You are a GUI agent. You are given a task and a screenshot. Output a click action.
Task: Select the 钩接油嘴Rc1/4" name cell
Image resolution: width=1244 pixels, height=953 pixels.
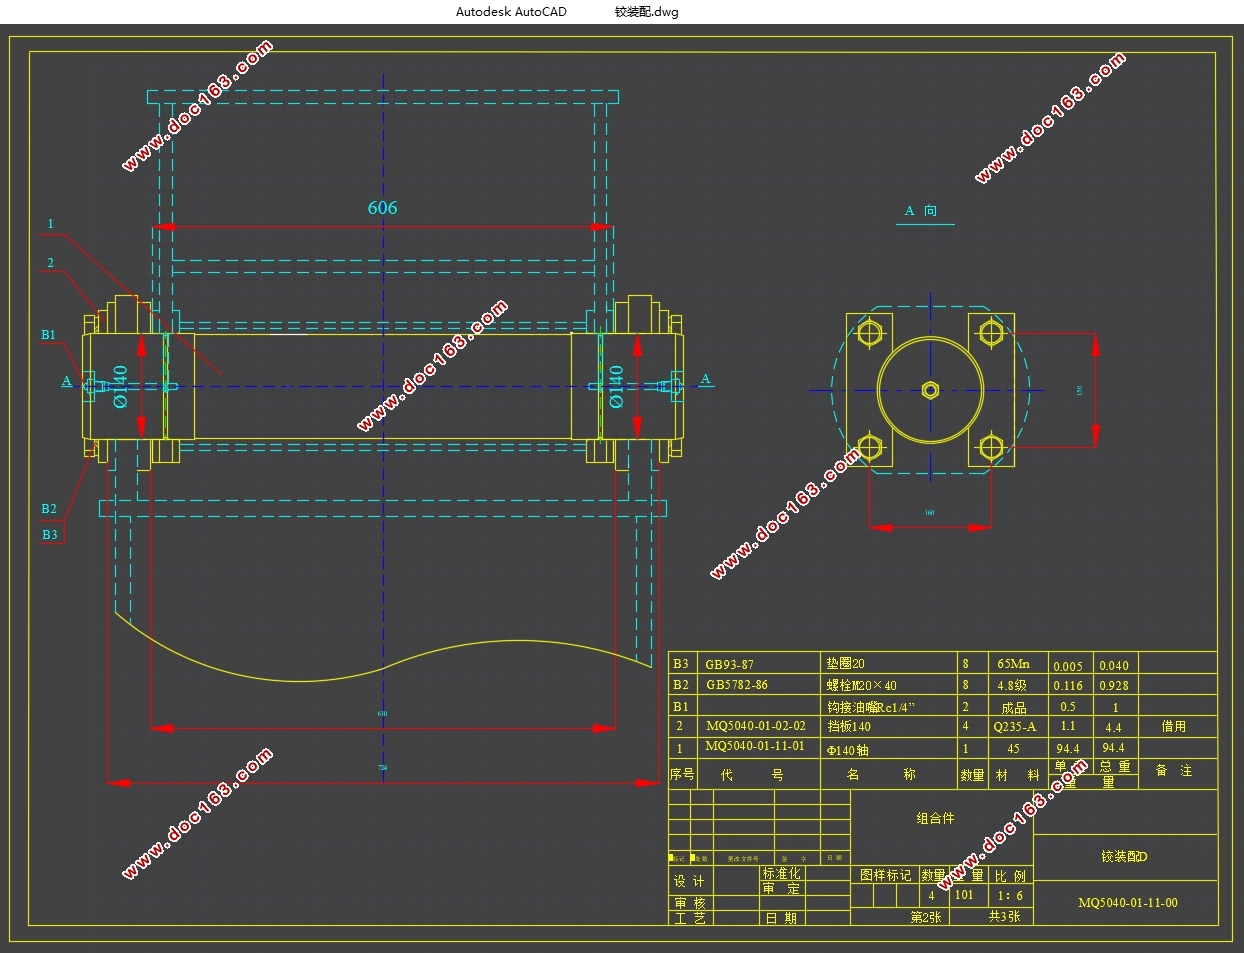(871, 707)
